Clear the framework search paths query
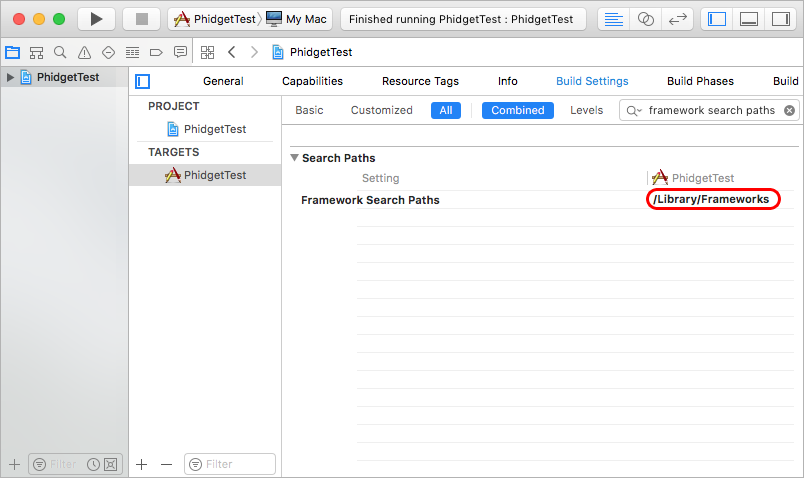This screenshot has width=804, height=478. pyautogui.click(x=789, y=110)
